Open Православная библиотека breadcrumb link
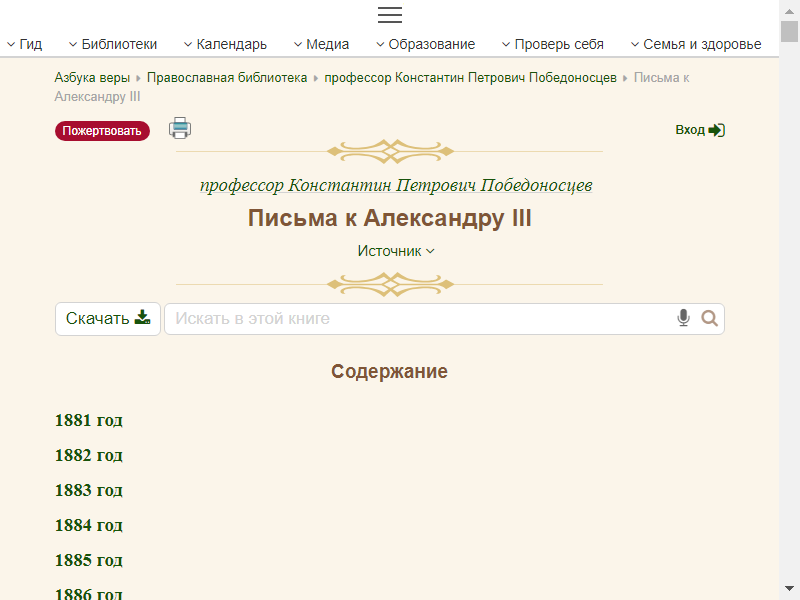Viewport: 800px width, 600px height. pyautogui.click(x=227, y=77)
